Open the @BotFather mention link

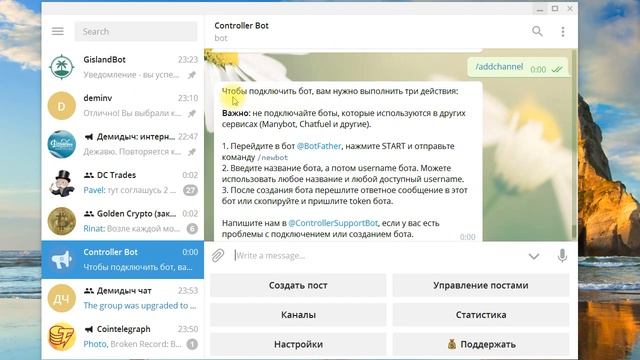click(x=319, y=146)
